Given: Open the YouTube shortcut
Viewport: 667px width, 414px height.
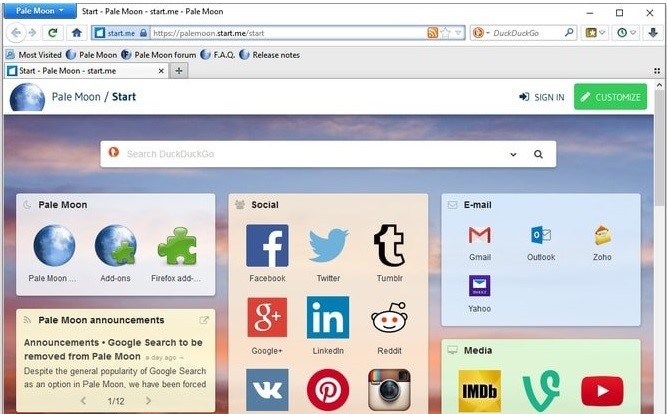Looking at the screenshot, I should [602, 391].
